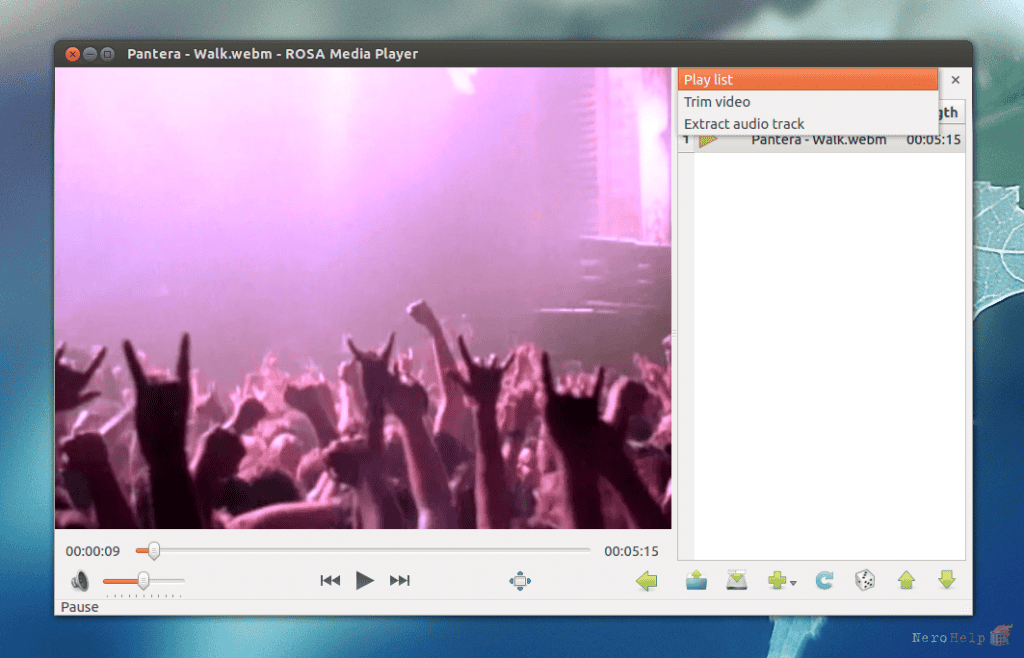
Task: Open the add-items dropdown arrow
Action: [x=793, y=583]
